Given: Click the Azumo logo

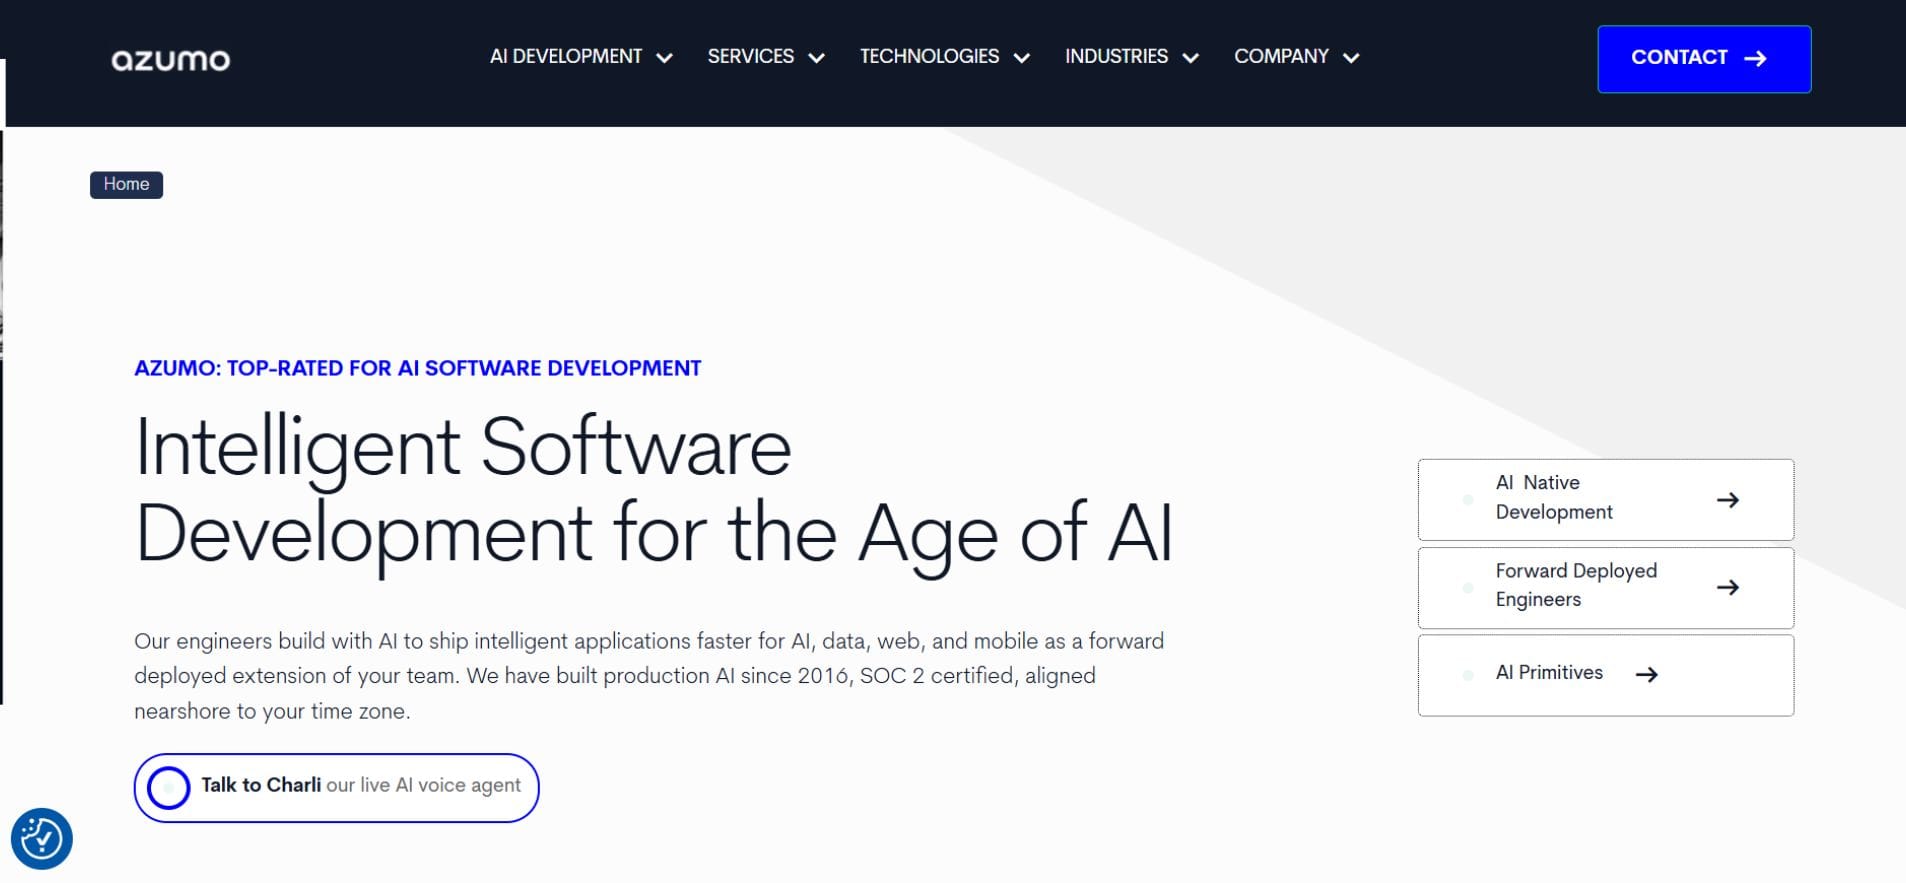Looking at the screenshot, I should point(171,60).
